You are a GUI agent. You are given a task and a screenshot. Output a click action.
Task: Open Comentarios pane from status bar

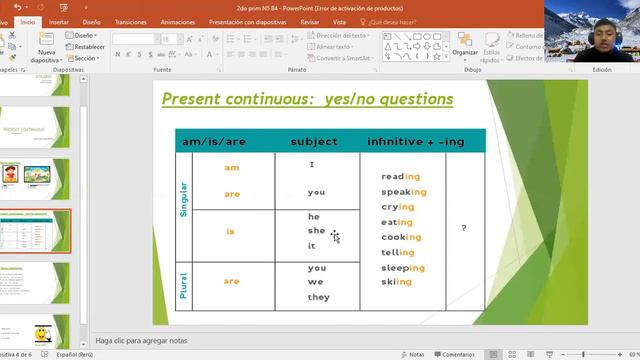point(454,354)
